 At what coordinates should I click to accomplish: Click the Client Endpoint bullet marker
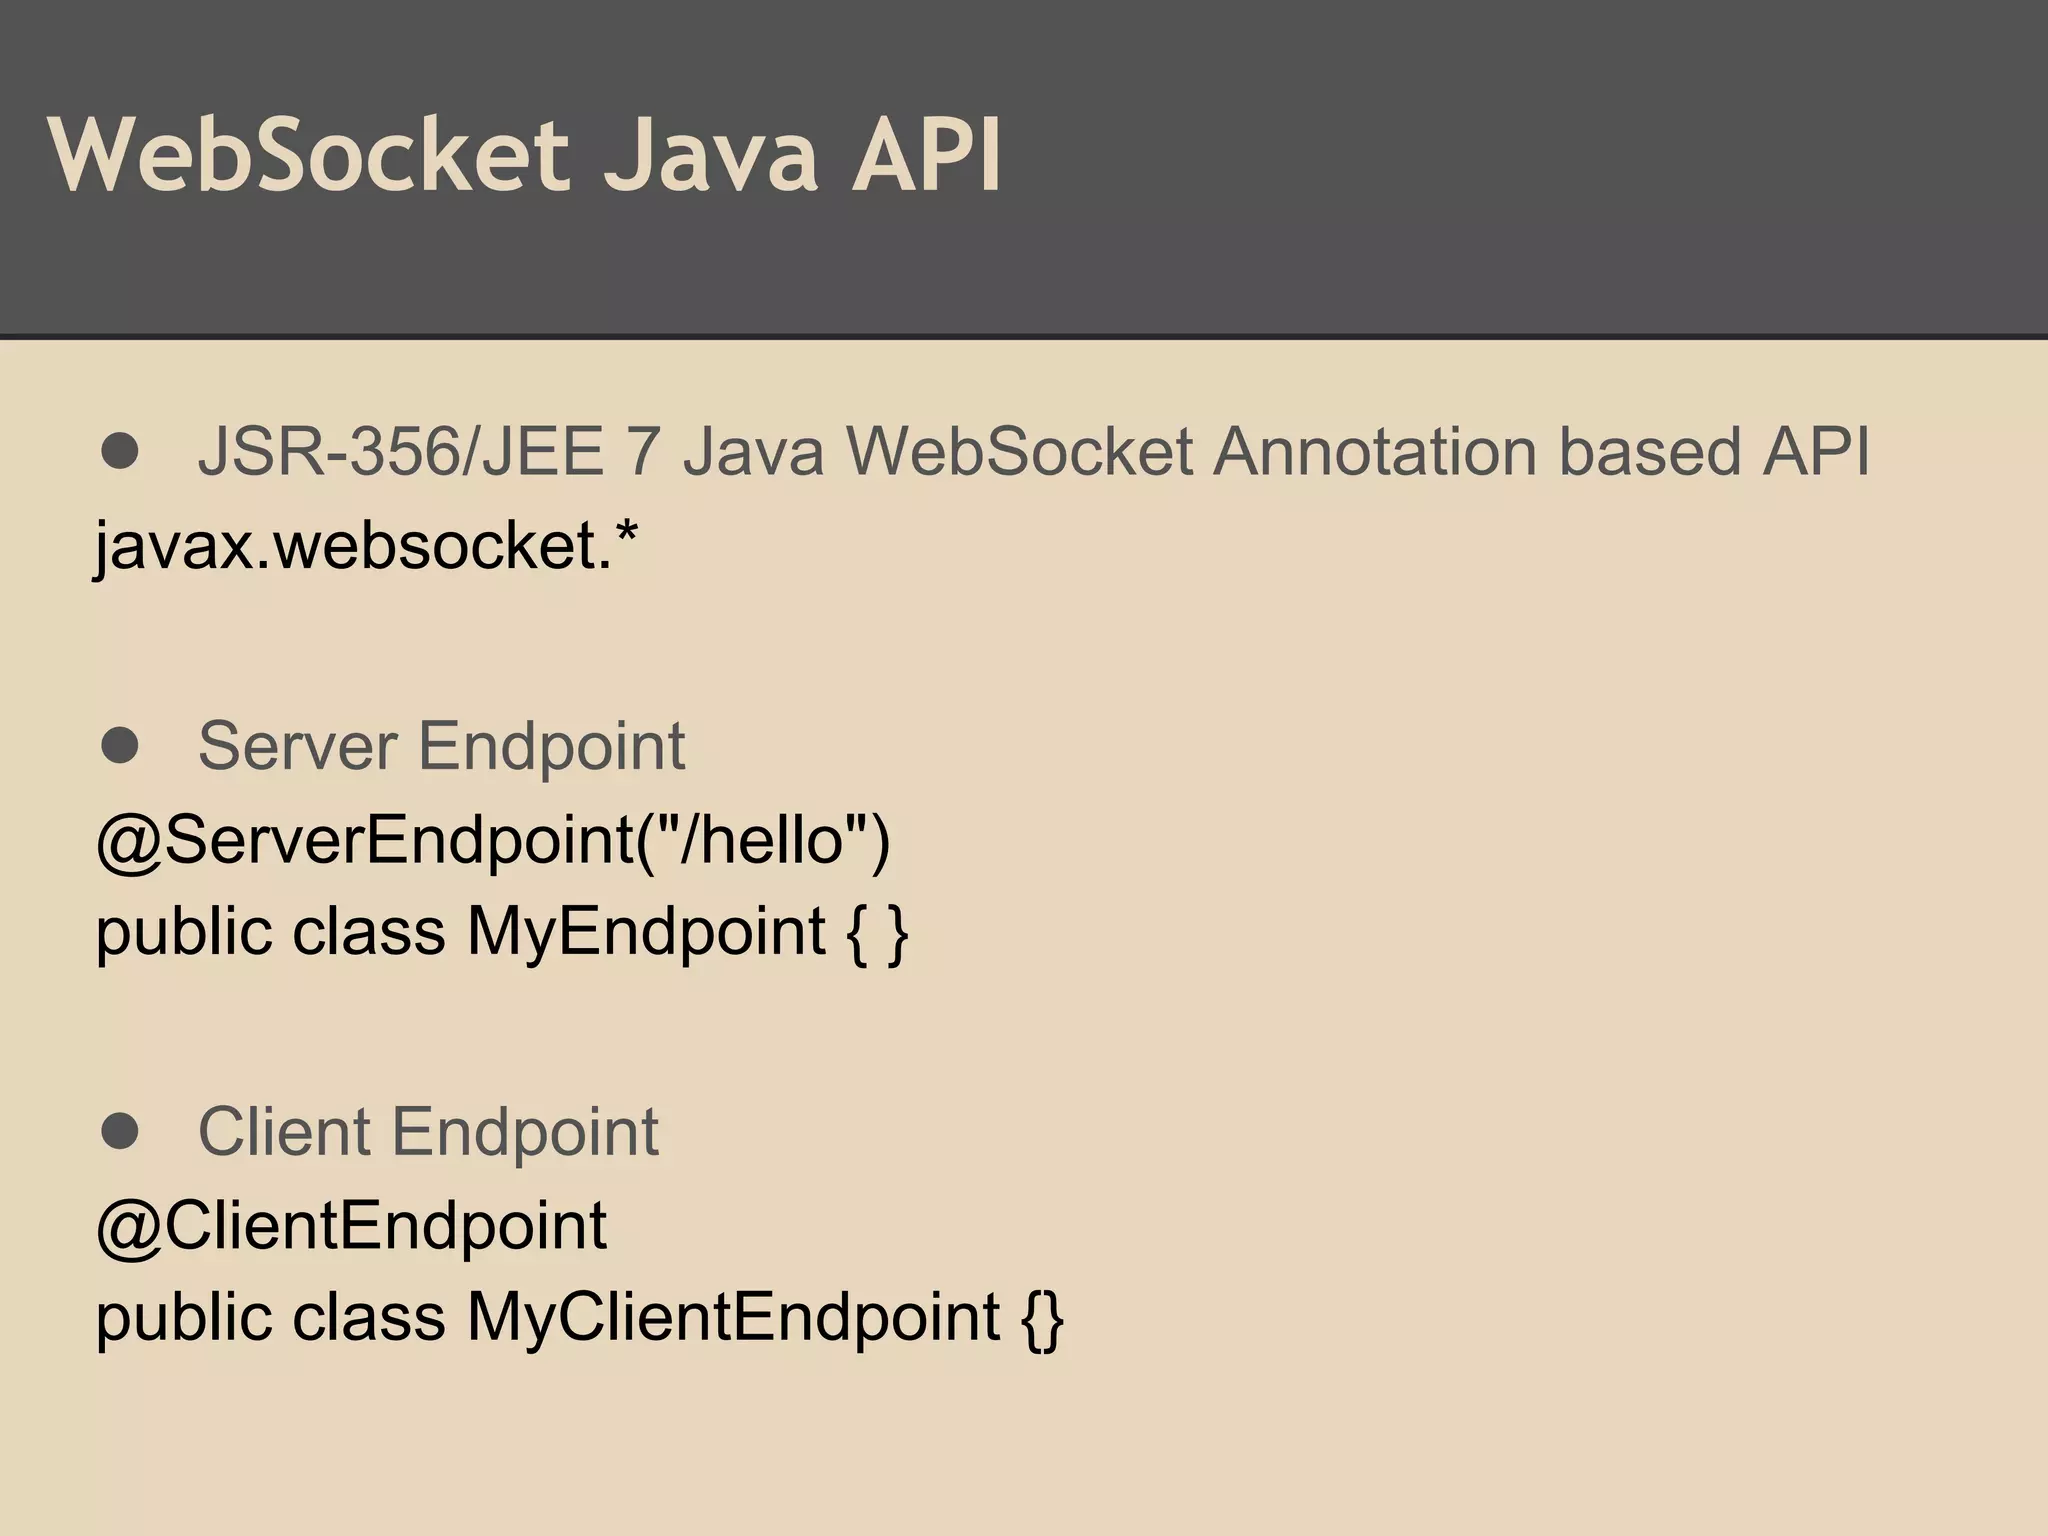click(x=120, y=1131)
